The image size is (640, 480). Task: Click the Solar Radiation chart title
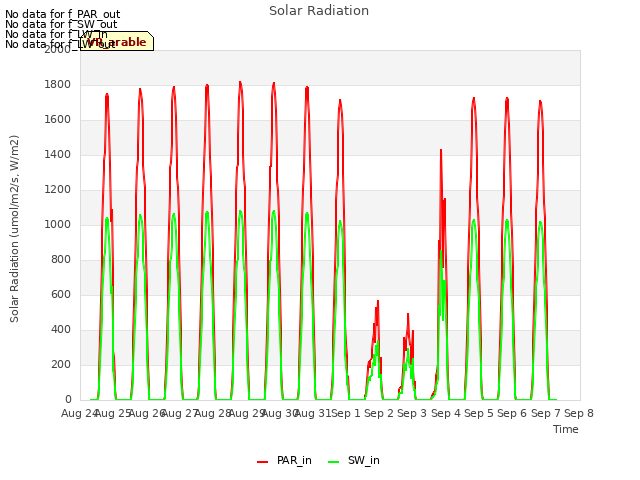tap(319, 11)
